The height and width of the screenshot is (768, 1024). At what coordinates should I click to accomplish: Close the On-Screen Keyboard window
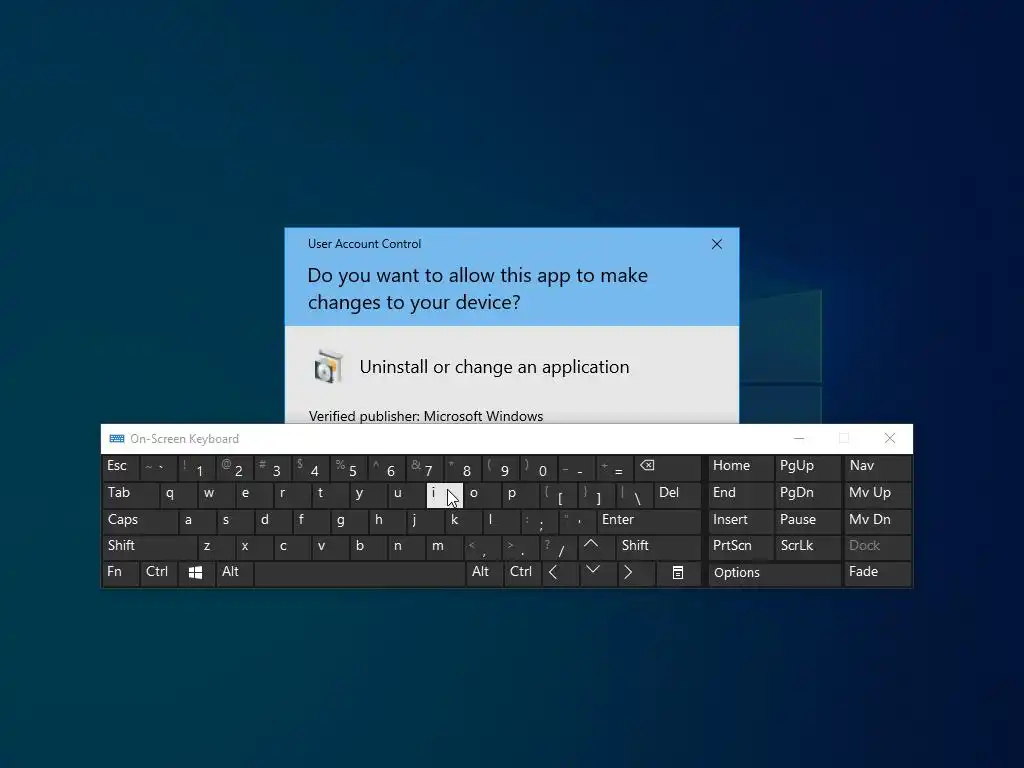(889, 439)
